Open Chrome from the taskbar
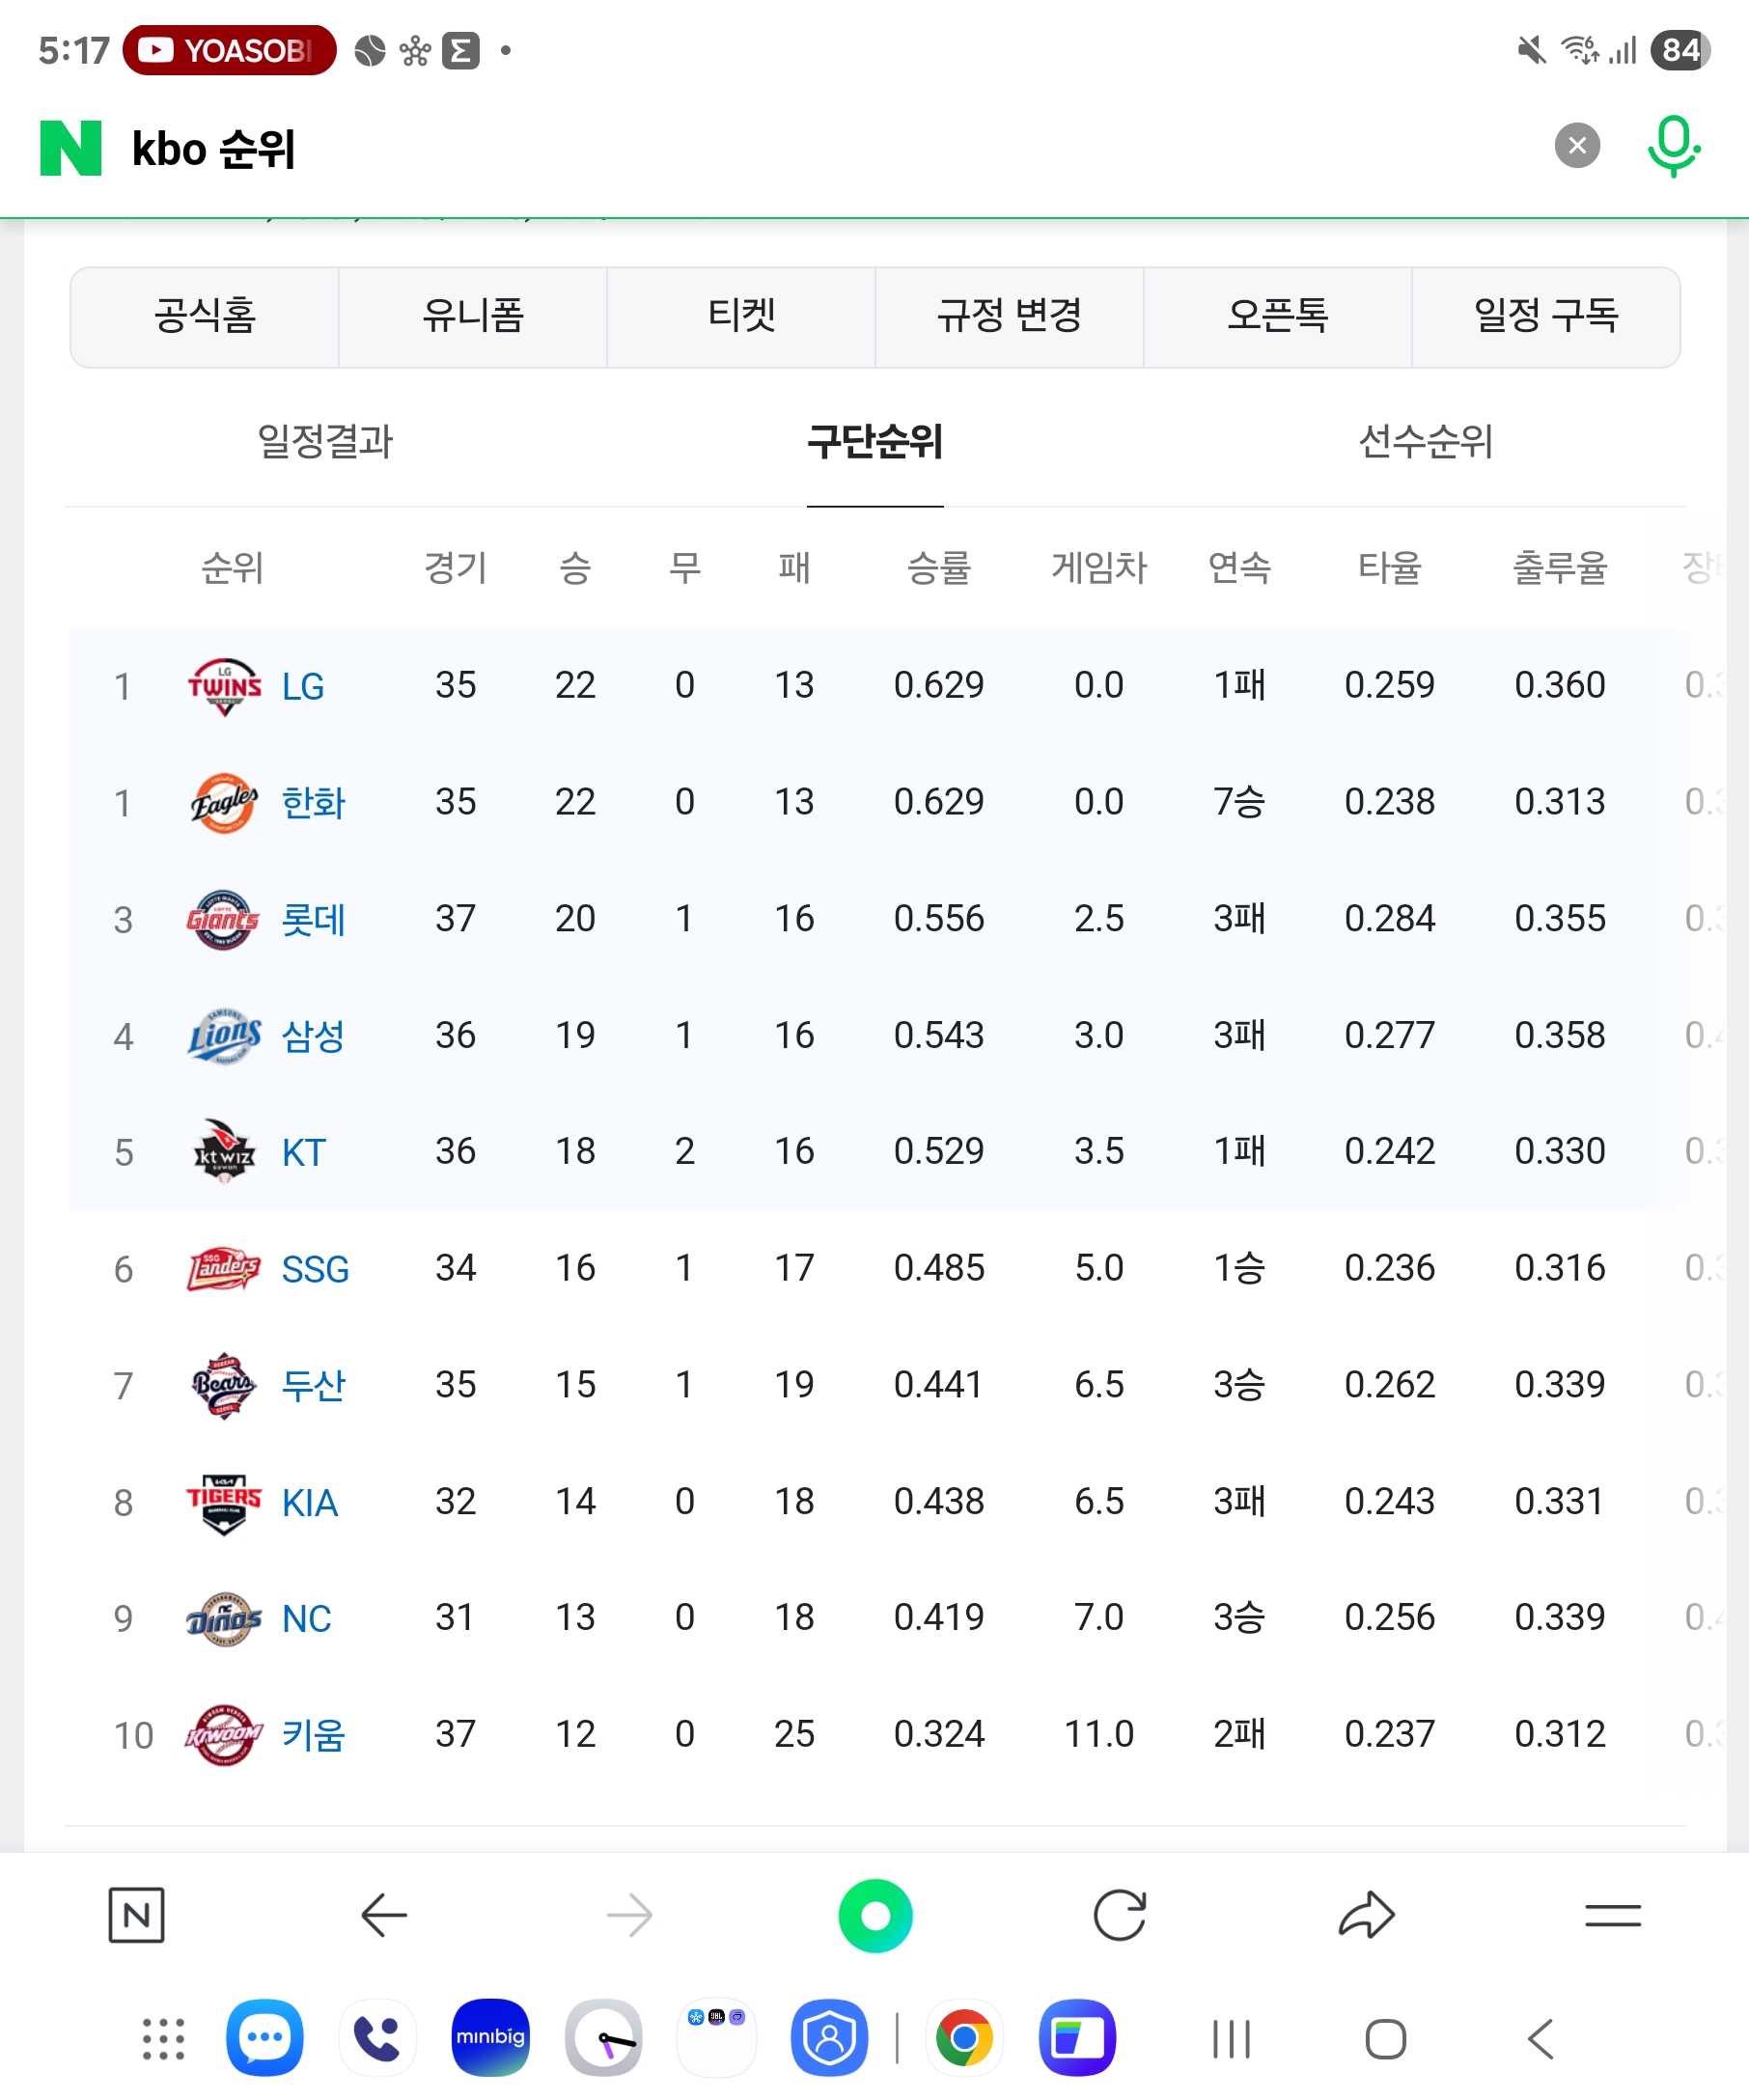Screen dimensions: 1749x2100 pos(964,2038)
